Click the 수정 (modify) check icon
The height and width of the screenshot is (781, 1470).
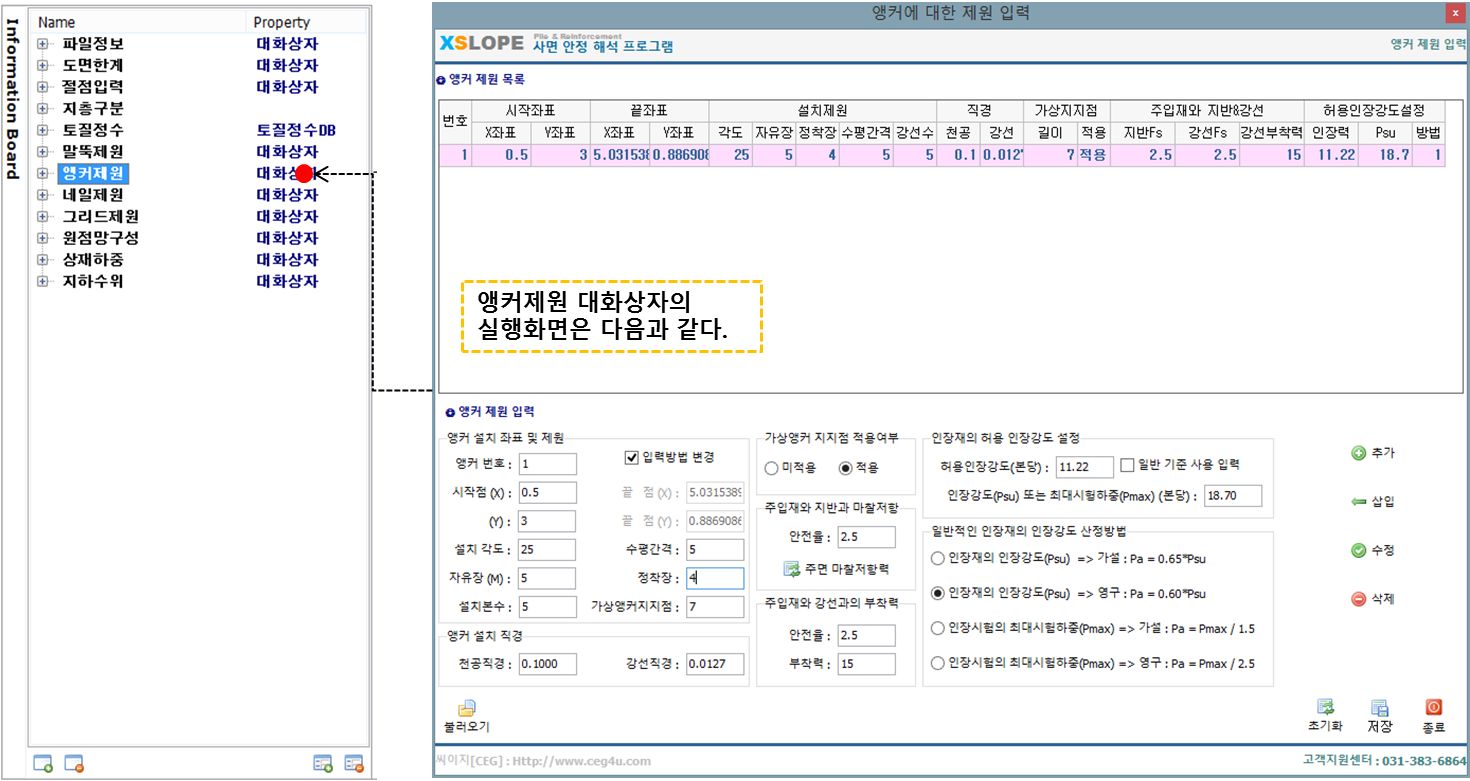pyautogui.click(x=1359, y=550)
